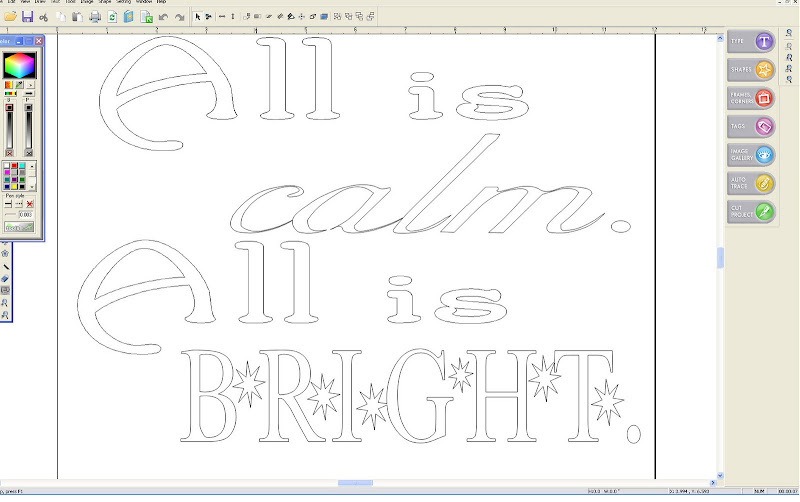Click the Undo arrow icon

pyautogui.click(x=162, y=17)
